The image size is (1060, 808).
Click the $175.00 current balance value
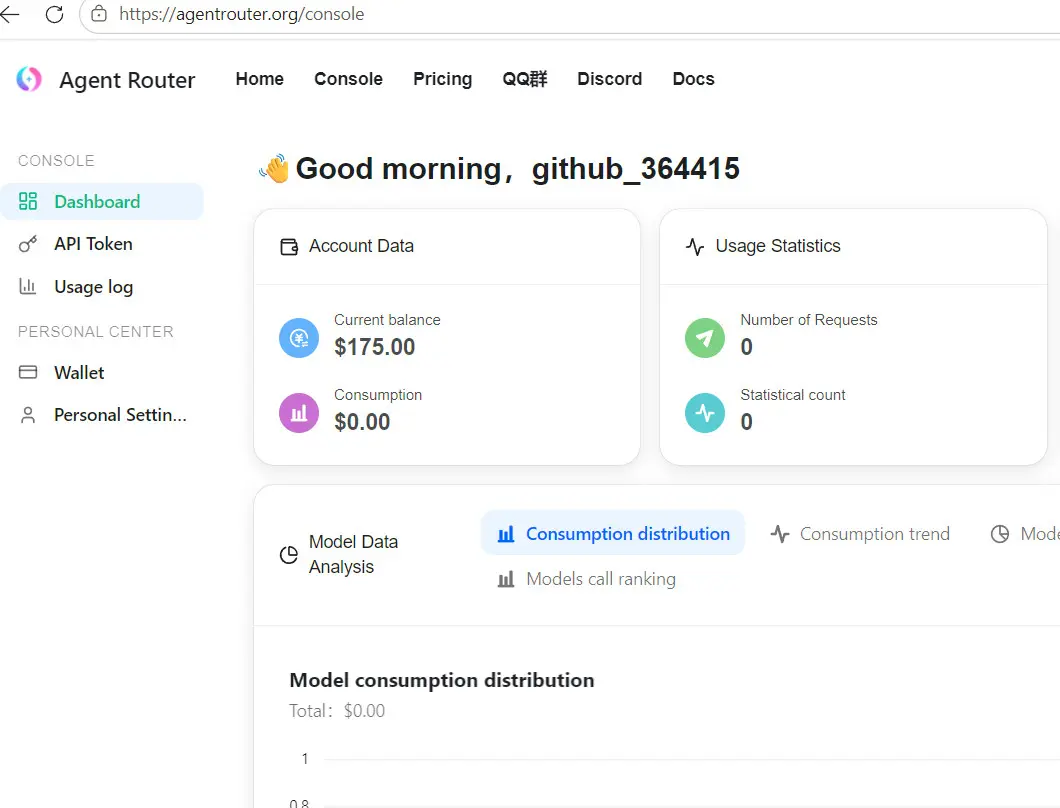[x=375, y=347]
